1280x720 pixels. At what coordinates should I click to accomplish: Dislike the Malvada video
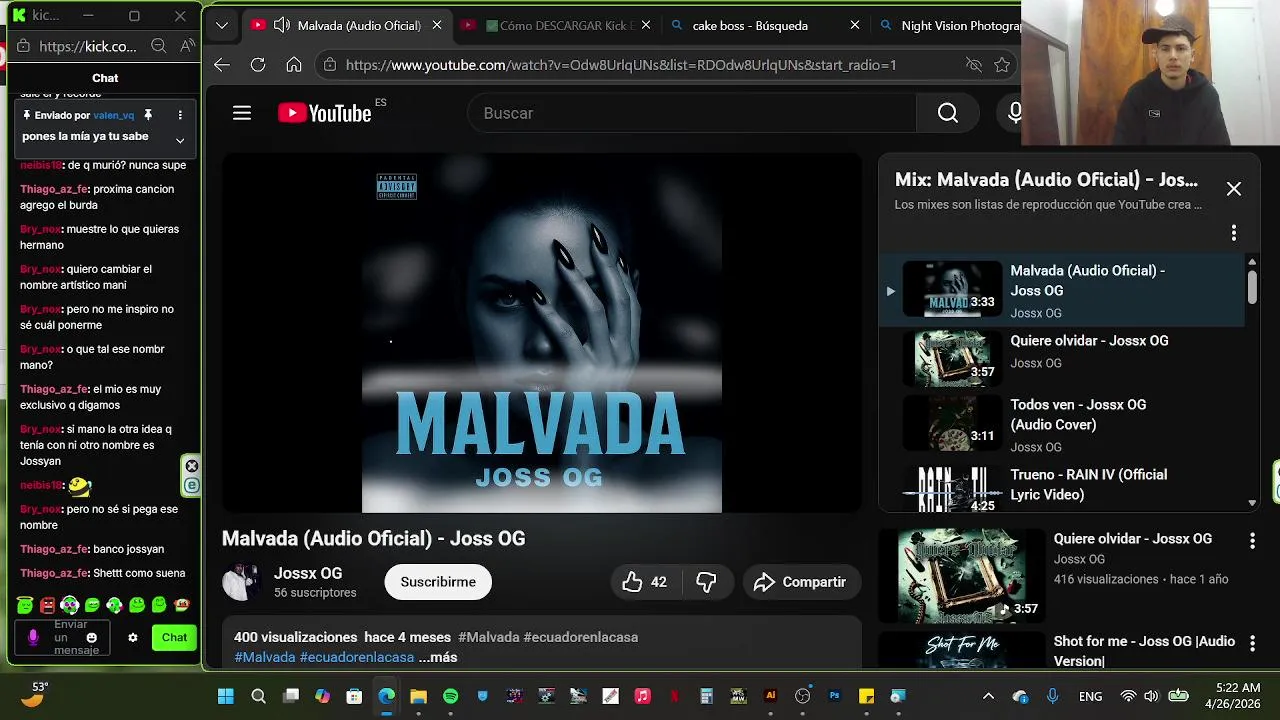[x=706, y=582]
